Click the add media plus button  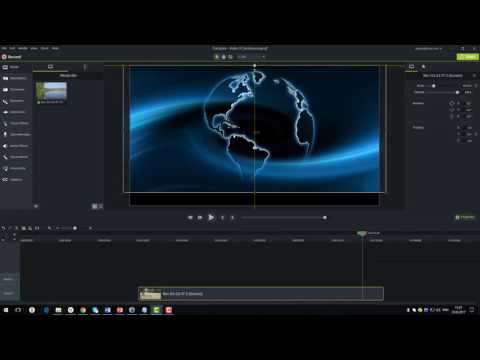36,206
